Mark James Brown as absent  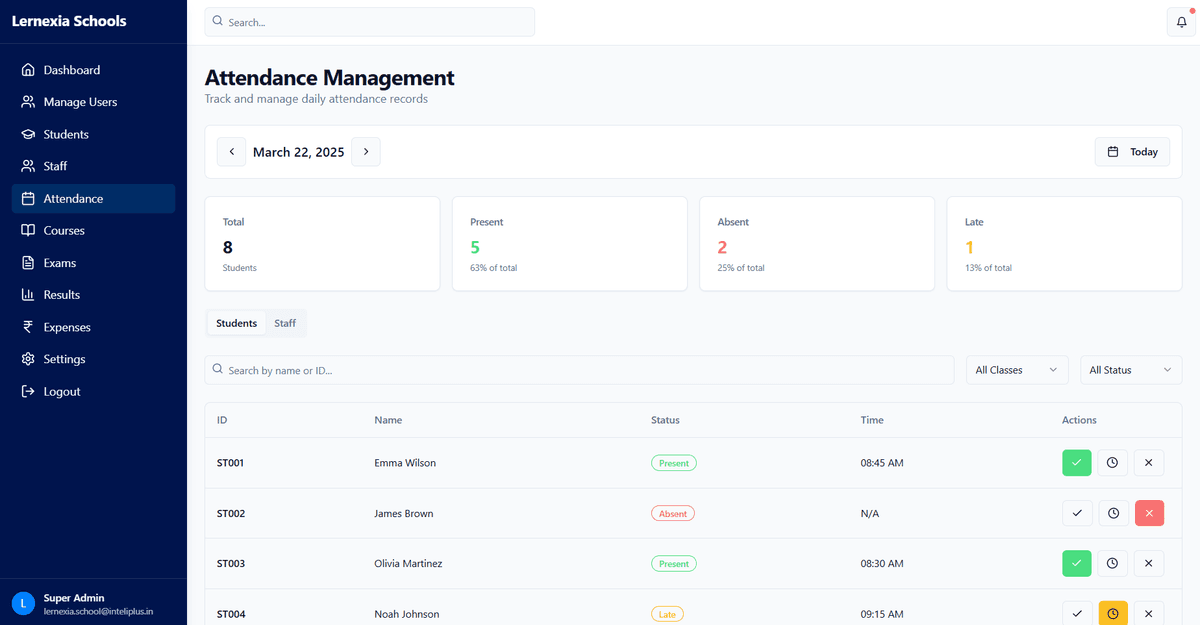pos(1149,512)
